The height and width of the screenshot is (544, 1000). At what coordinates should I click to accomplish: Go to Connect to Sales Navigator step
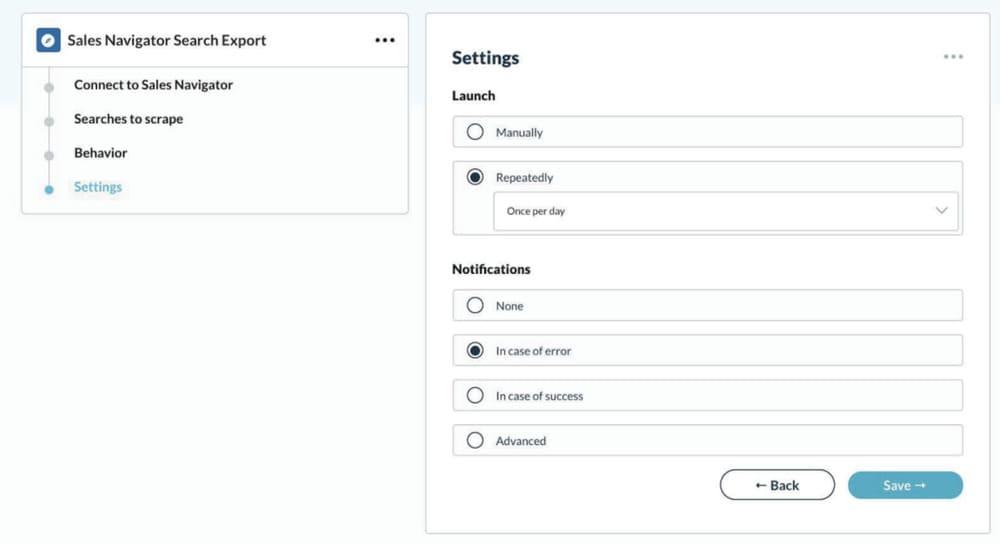[153, 85]
